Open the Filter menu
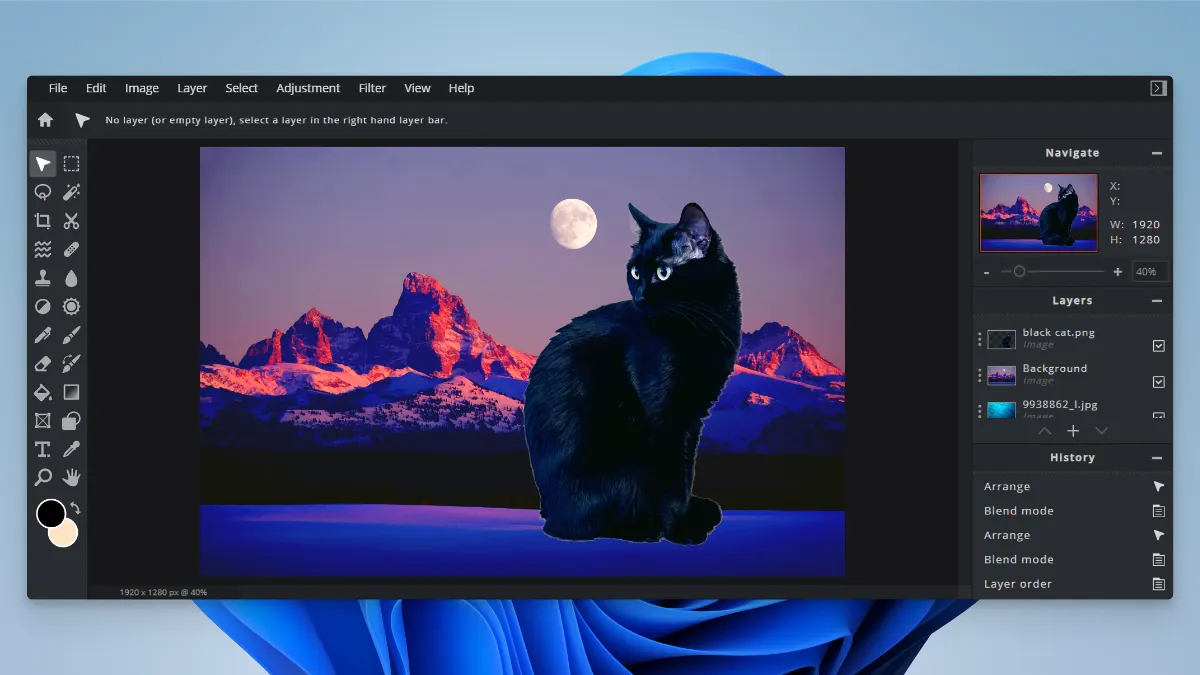This screenshot has width=1200, height=675. [x=372, y=88]
